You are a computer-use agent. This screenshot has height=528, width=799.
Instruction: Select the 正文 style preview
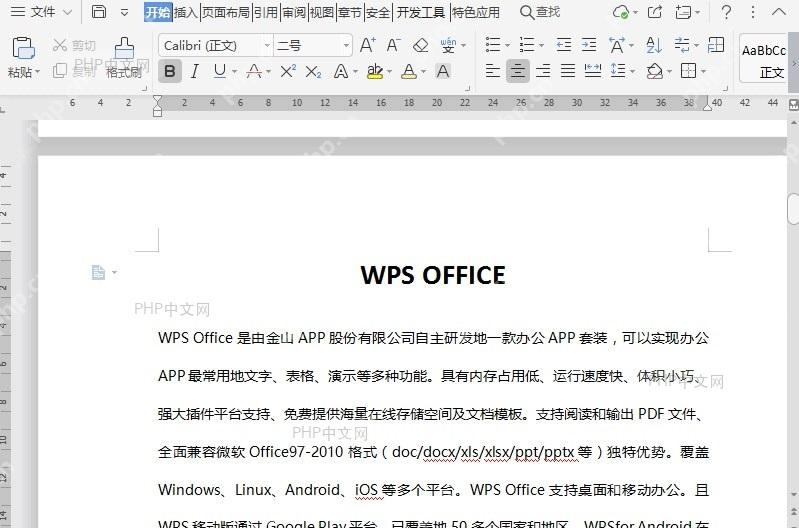click(x=763, y=59)
